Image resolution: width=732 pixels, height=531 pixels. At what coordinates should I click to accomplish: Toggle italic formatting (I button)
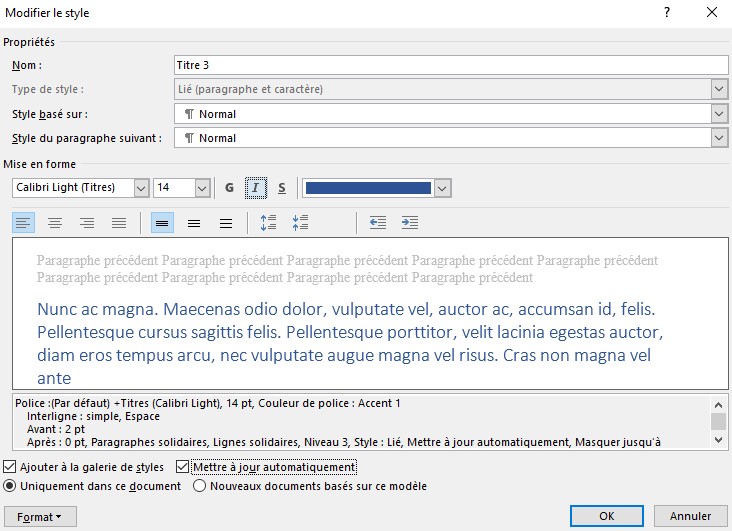(256, 188)
